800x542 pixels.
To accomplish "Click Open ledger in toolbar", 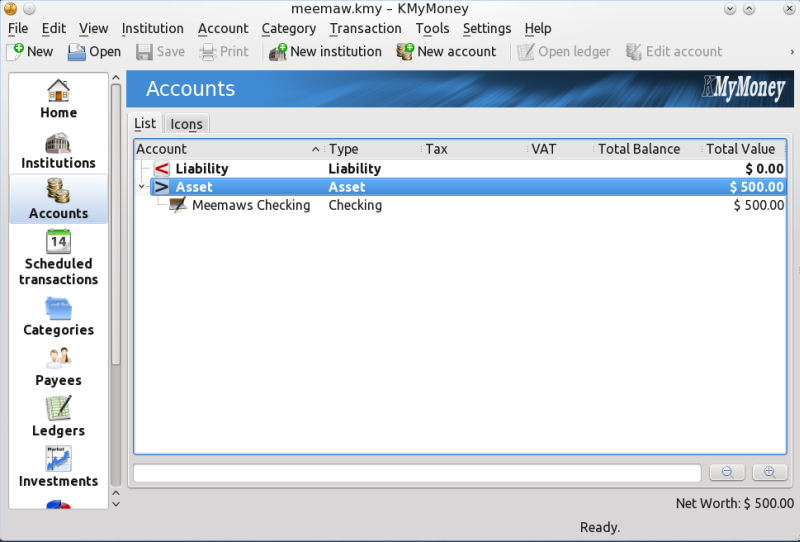I will point(564,52).
